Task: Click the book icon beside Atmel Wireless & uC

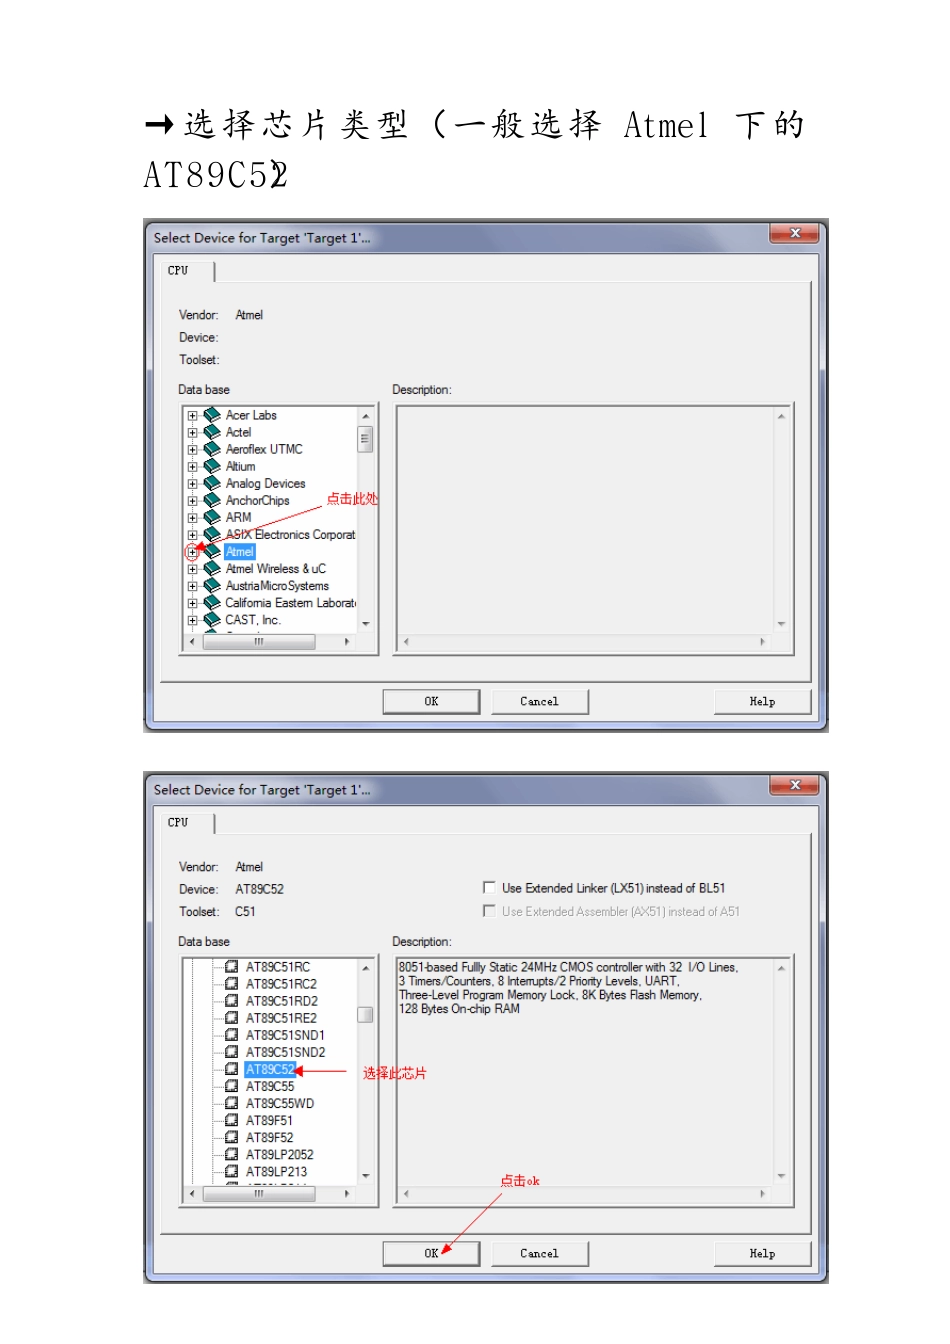Action: tap(212, 568)
